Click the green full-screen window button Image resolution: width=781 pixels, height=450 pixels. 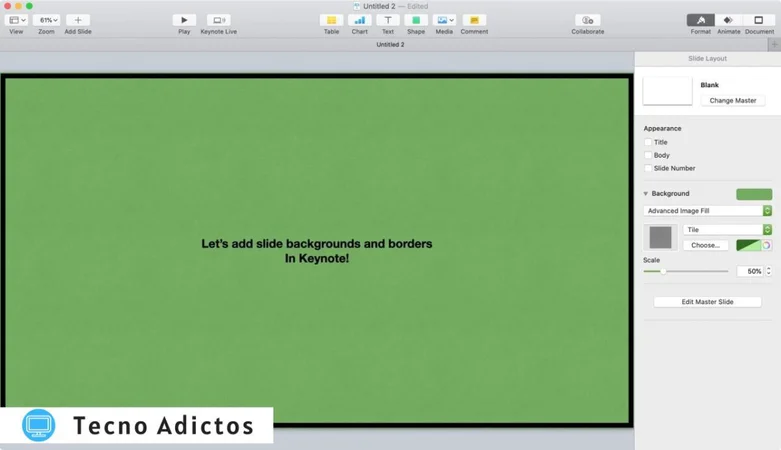pos(29,6)
